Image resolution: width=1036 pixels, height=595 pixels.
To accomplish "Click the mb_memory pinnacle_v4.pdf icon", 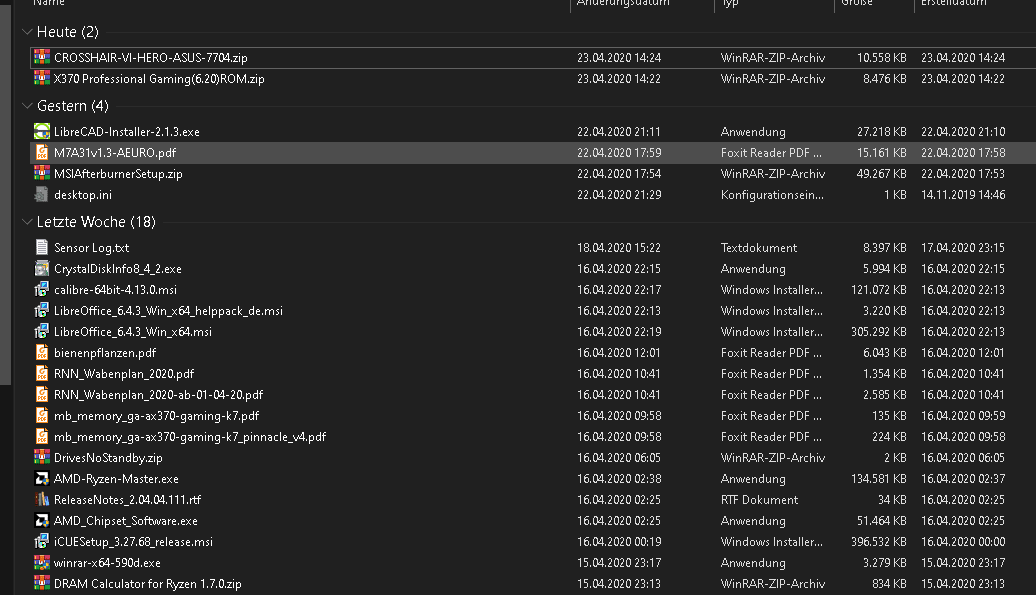I will click(42, 437).
